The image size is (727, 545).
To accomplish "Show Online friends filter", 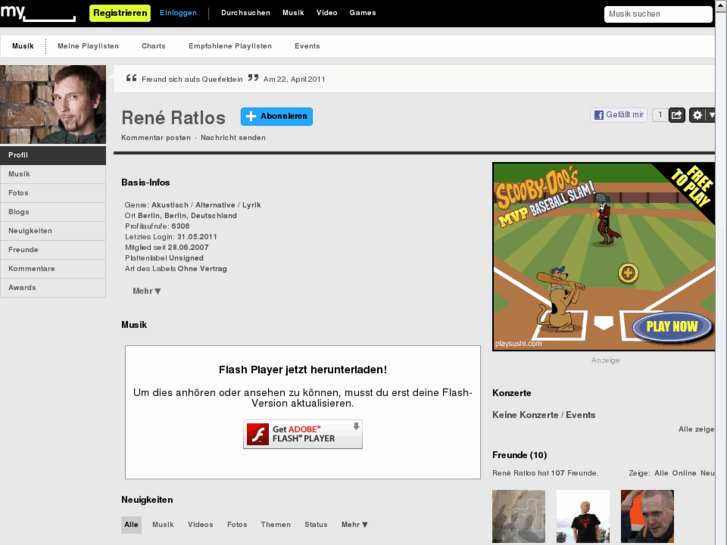I will point(684,473).
